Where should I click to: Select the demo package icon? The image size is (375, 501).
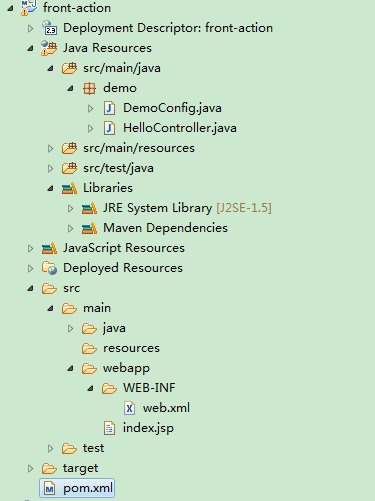pyautogui.click(x=89, y=88)
